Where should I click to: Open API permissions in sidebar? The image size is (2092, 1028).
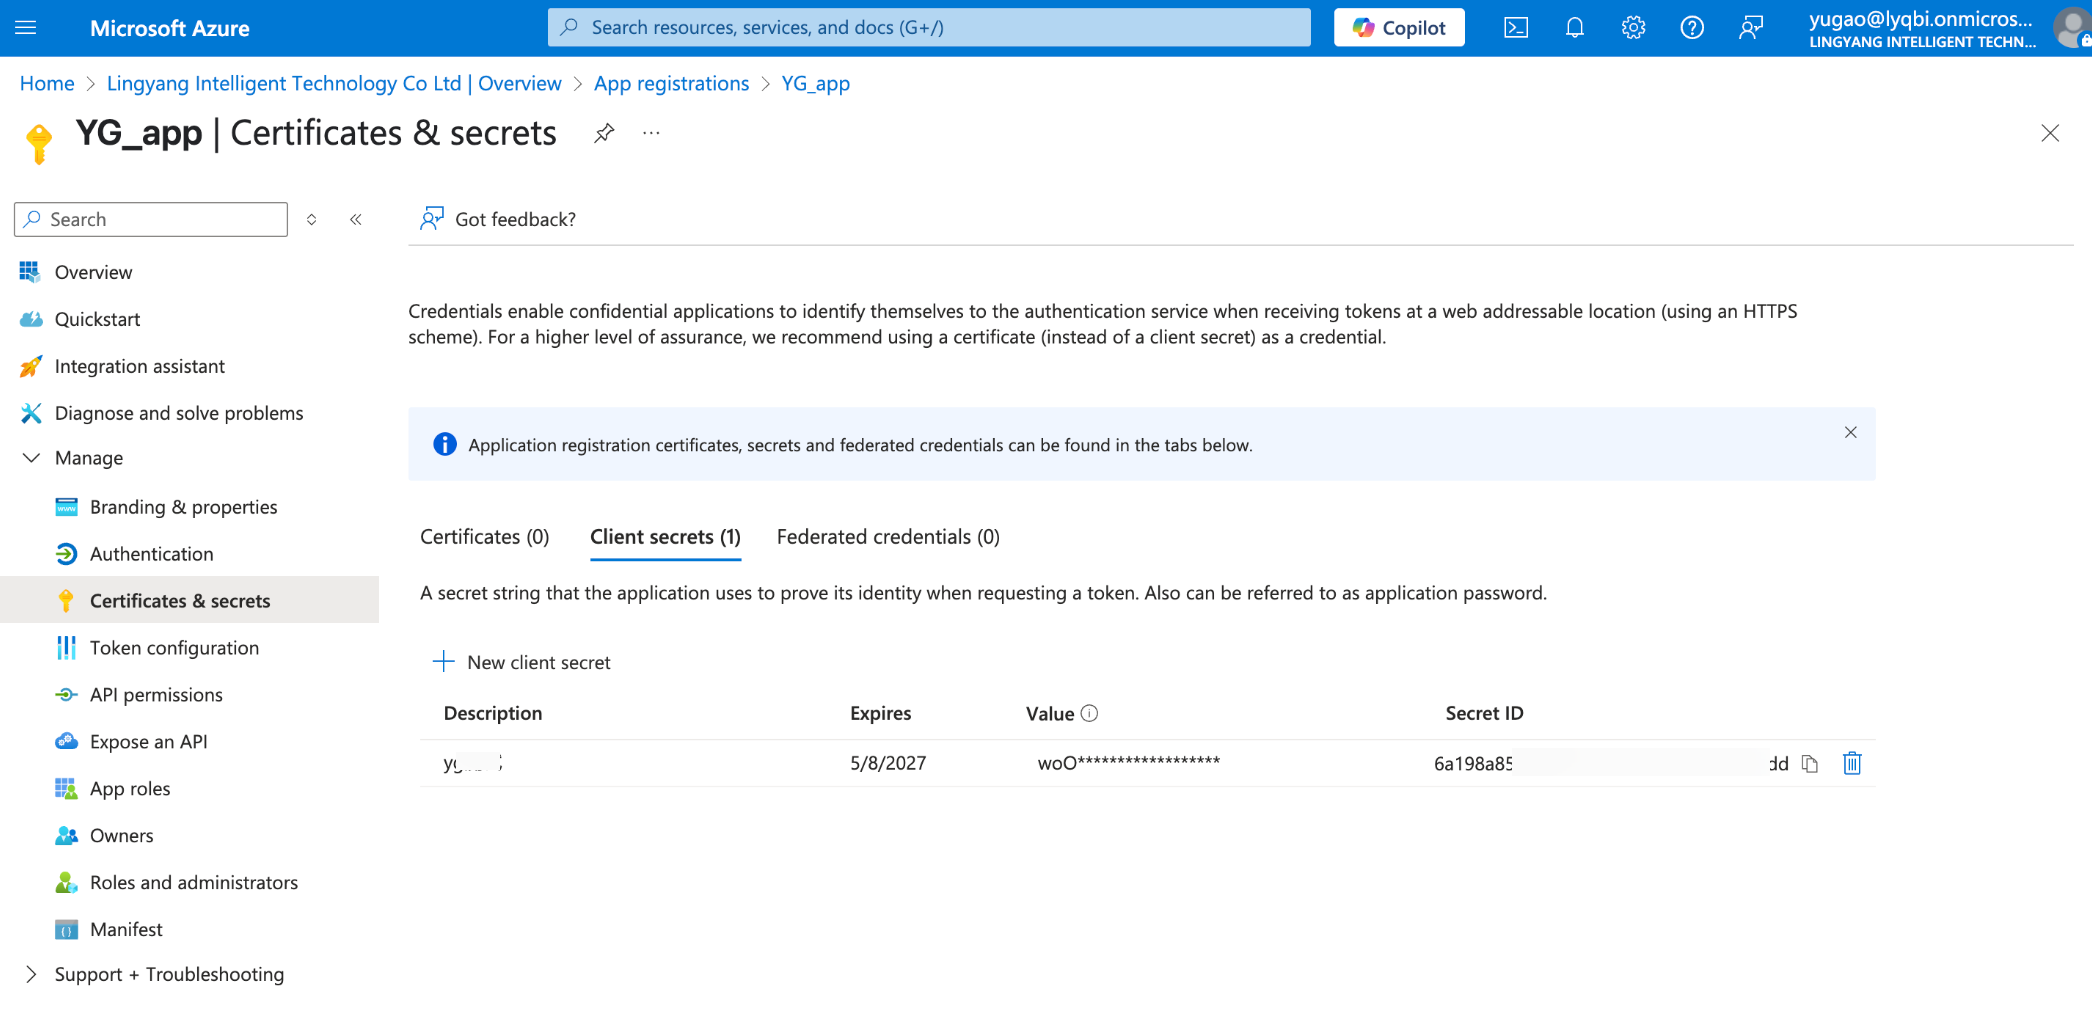pos(156,695)
